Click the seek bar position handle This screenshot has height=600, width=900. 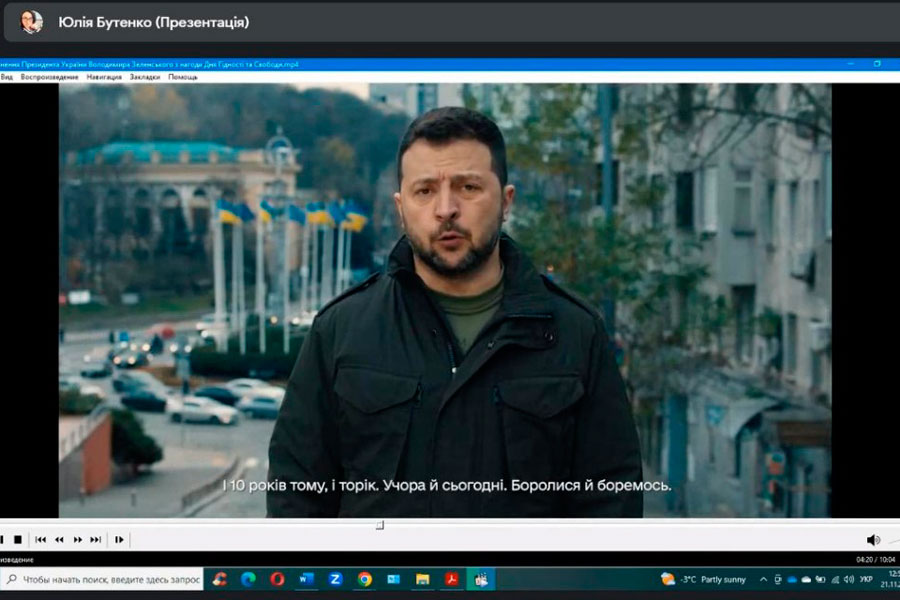(380, 525)
